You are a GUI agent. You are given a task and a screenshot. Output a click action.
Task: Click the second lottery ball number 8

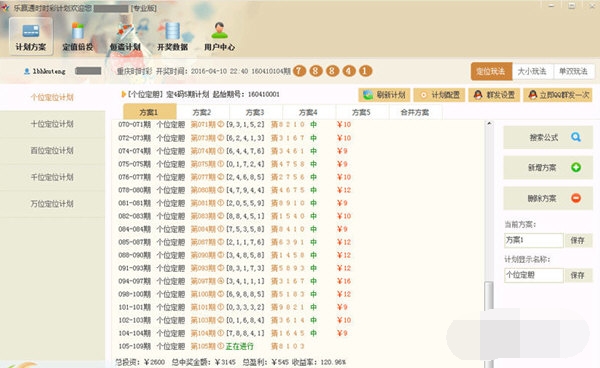coord(316,71)
